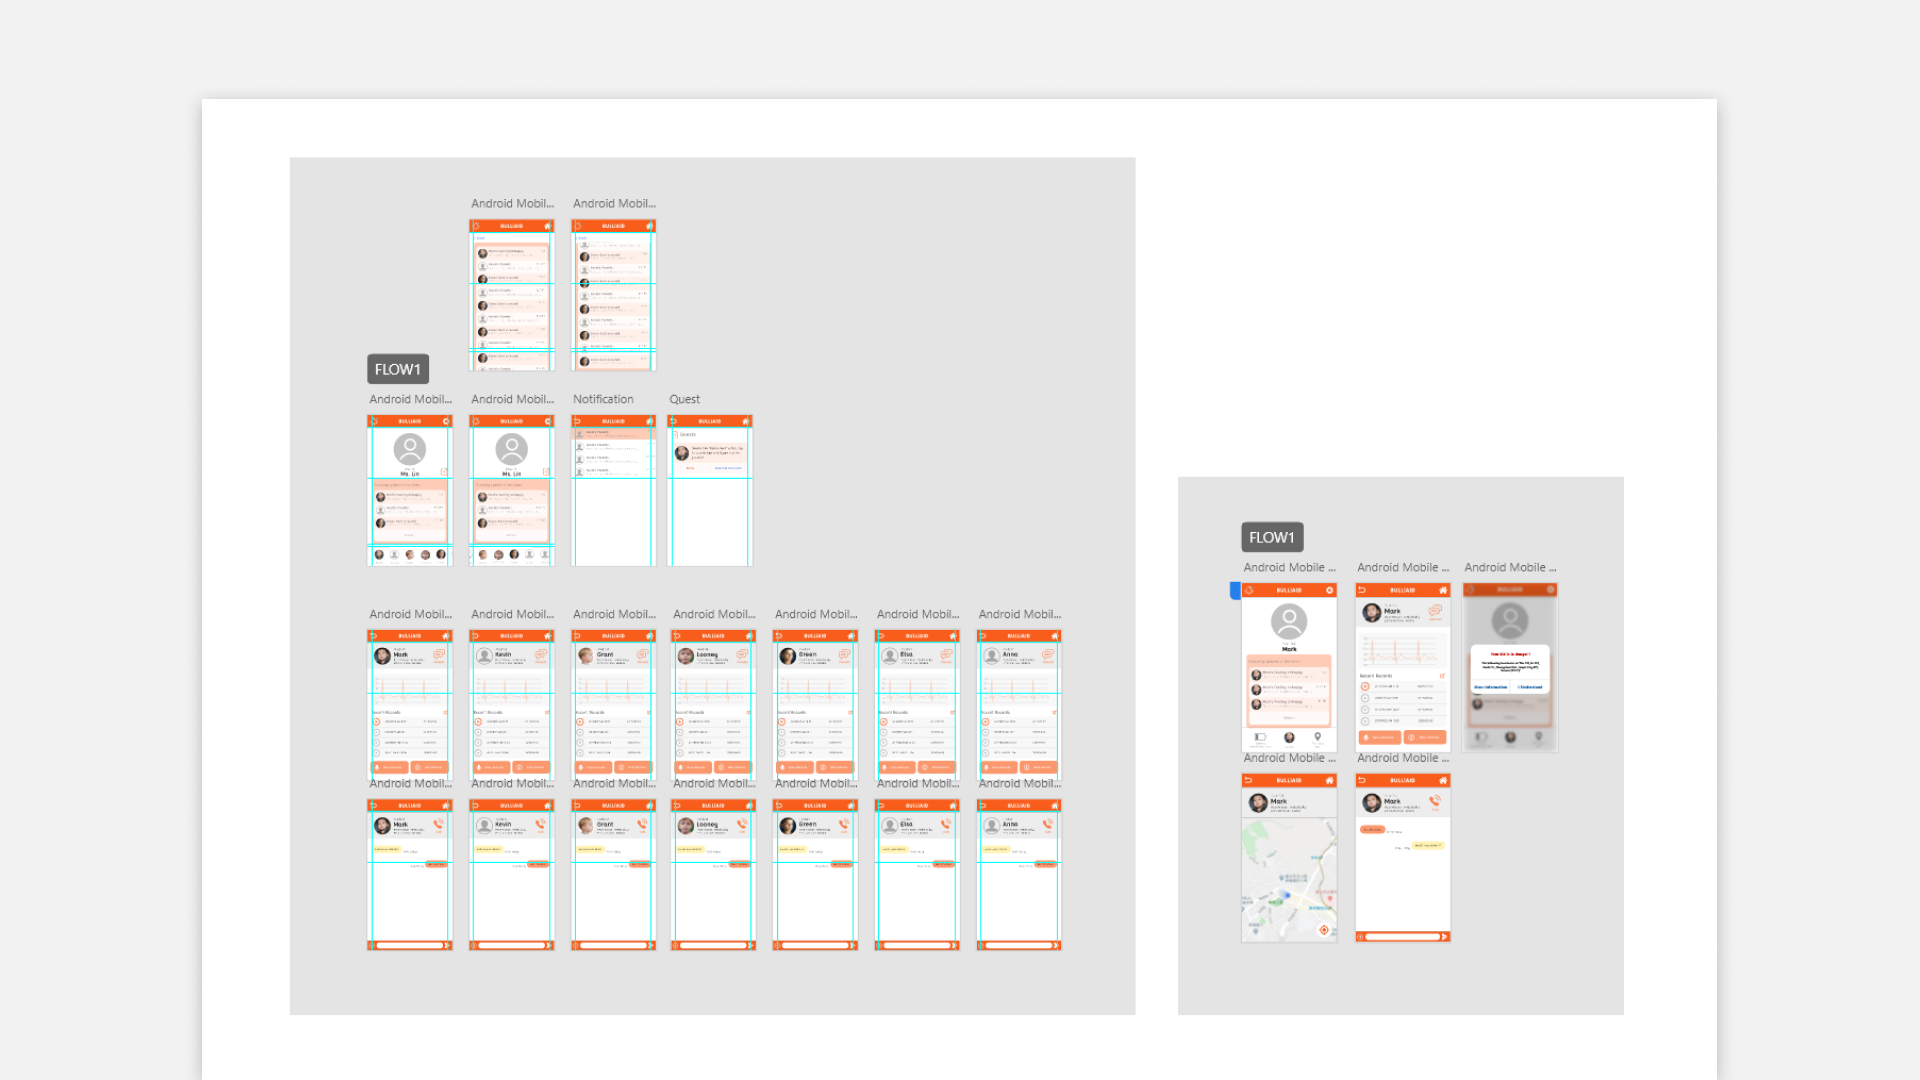Click the blurred alert dialog artboard
Viewport: 1920px width, 1080px height.
point(1509,667)
